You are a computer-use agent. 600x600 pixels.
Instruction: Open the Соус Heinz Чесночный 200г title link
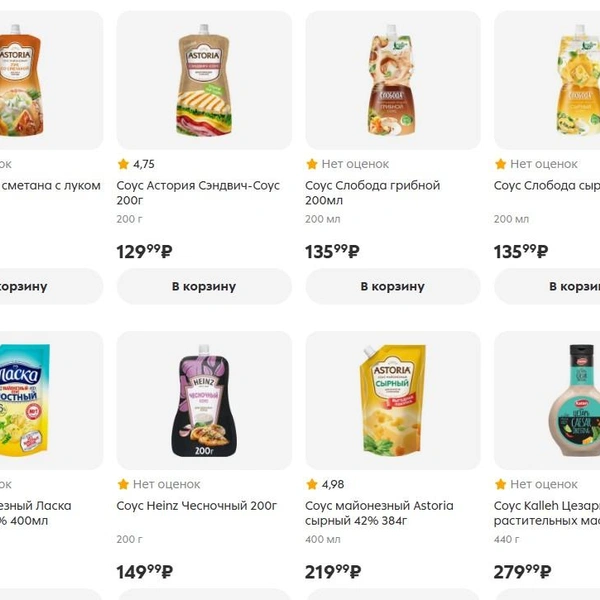coord(197,506)
